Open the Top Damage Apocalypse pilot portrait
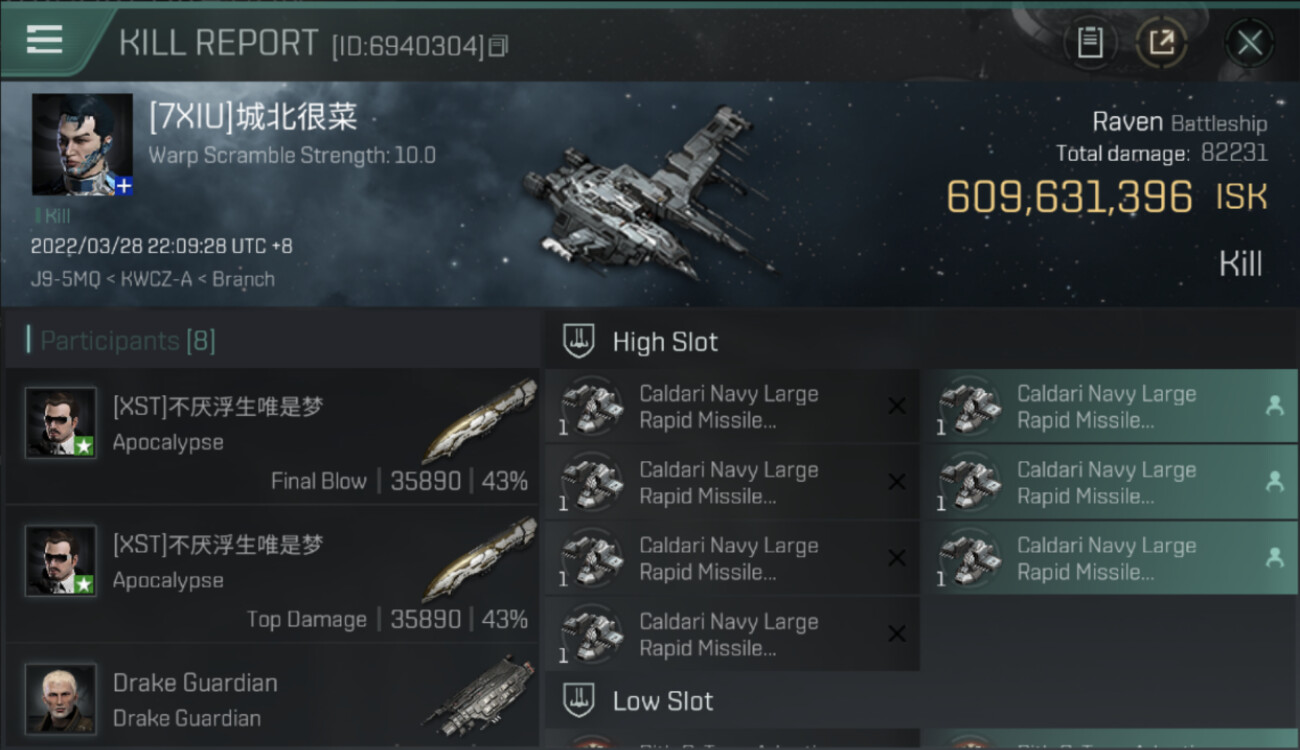 click(61, 561)
